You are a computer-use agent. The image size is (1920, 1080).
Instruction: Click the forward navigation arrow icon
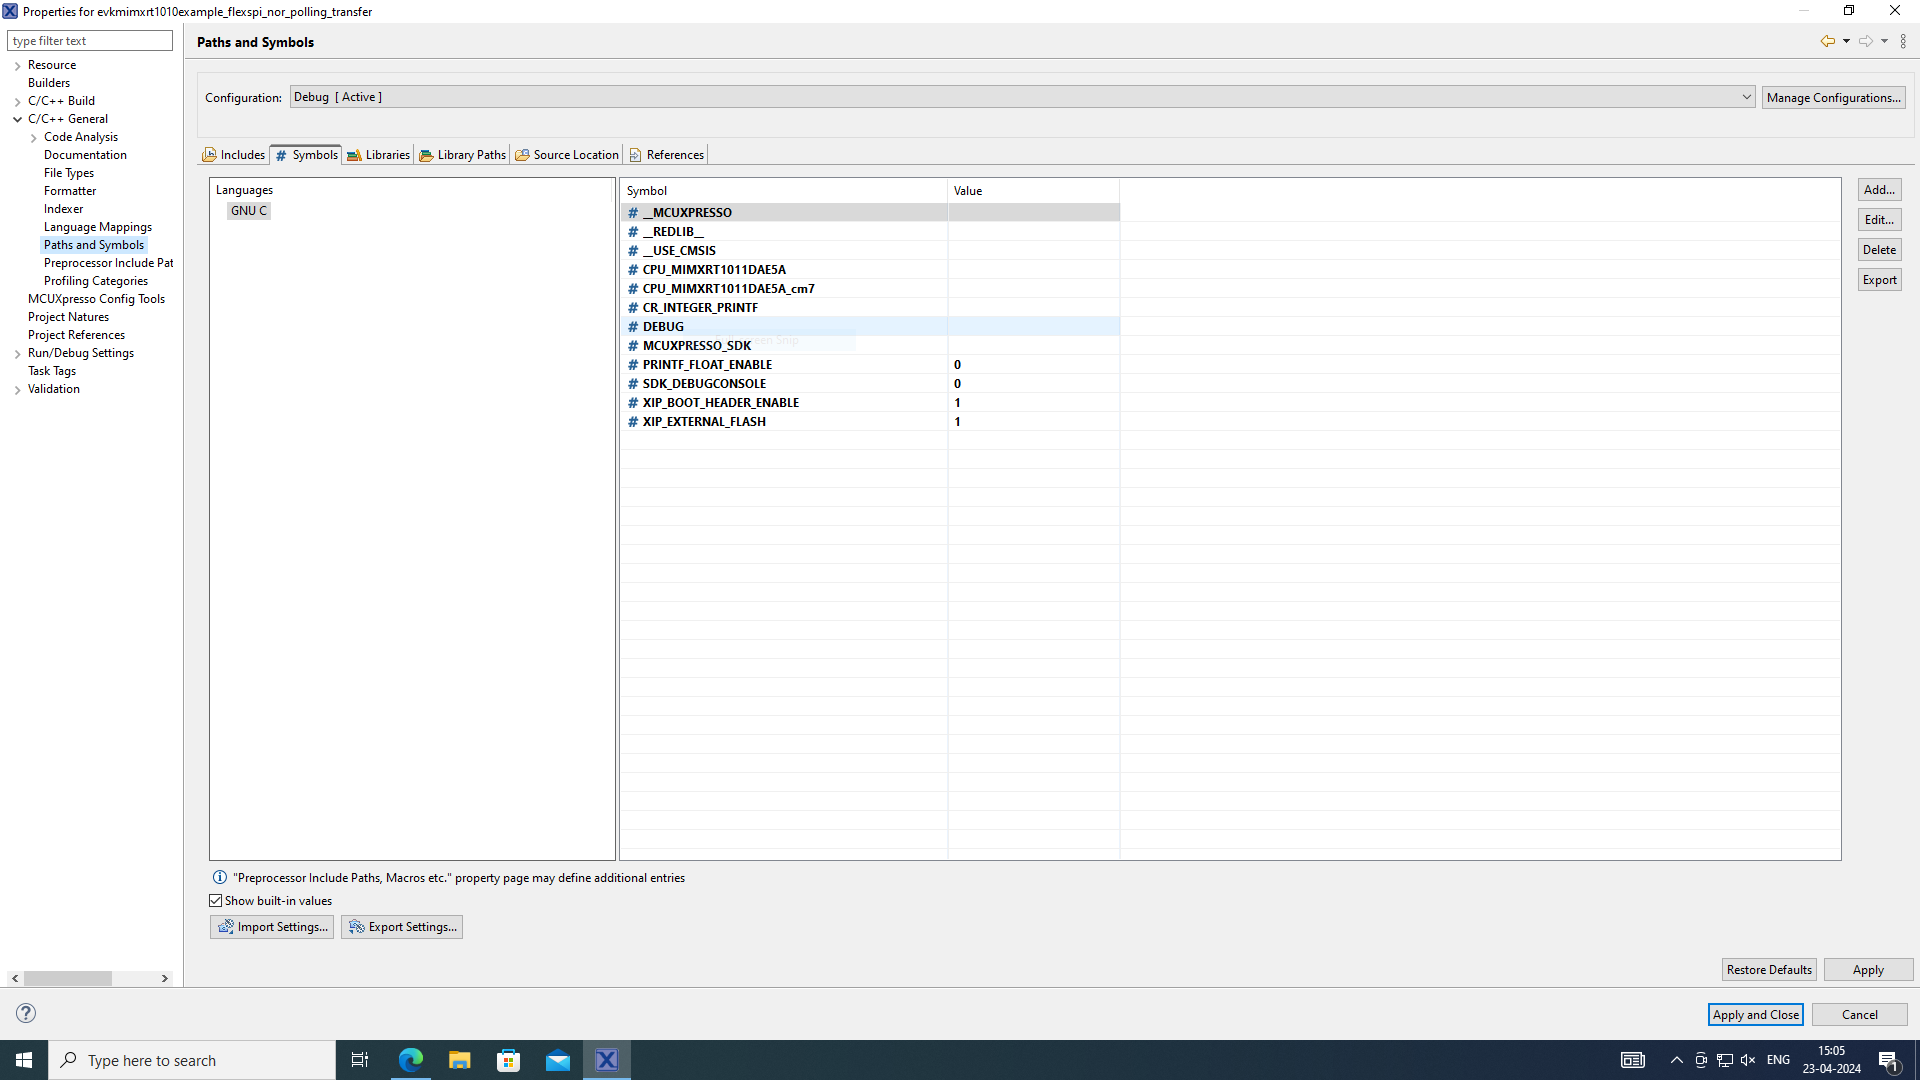pyautogui.click(x=1865, y=41)
